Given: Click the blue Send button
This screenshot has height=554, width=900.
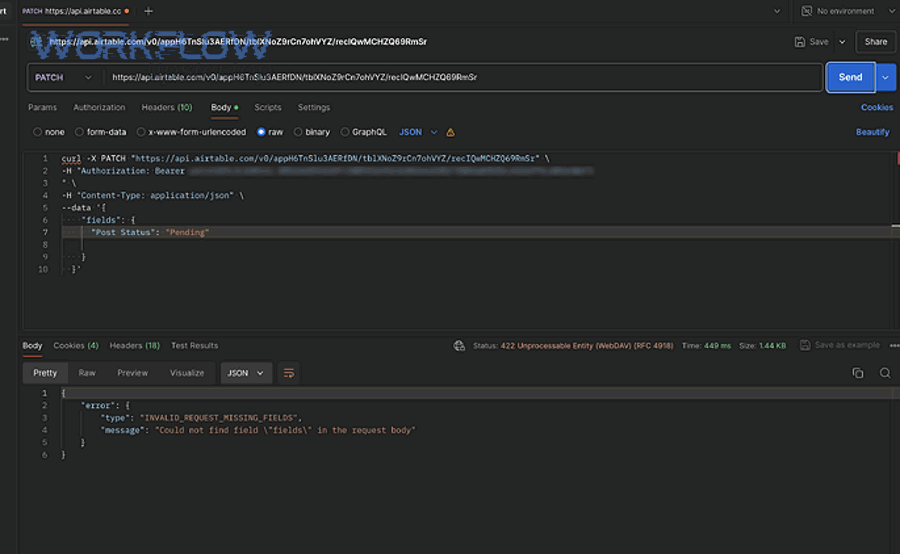Looking at the screenshot, I should pyautogui.click(x=850, y=78).
